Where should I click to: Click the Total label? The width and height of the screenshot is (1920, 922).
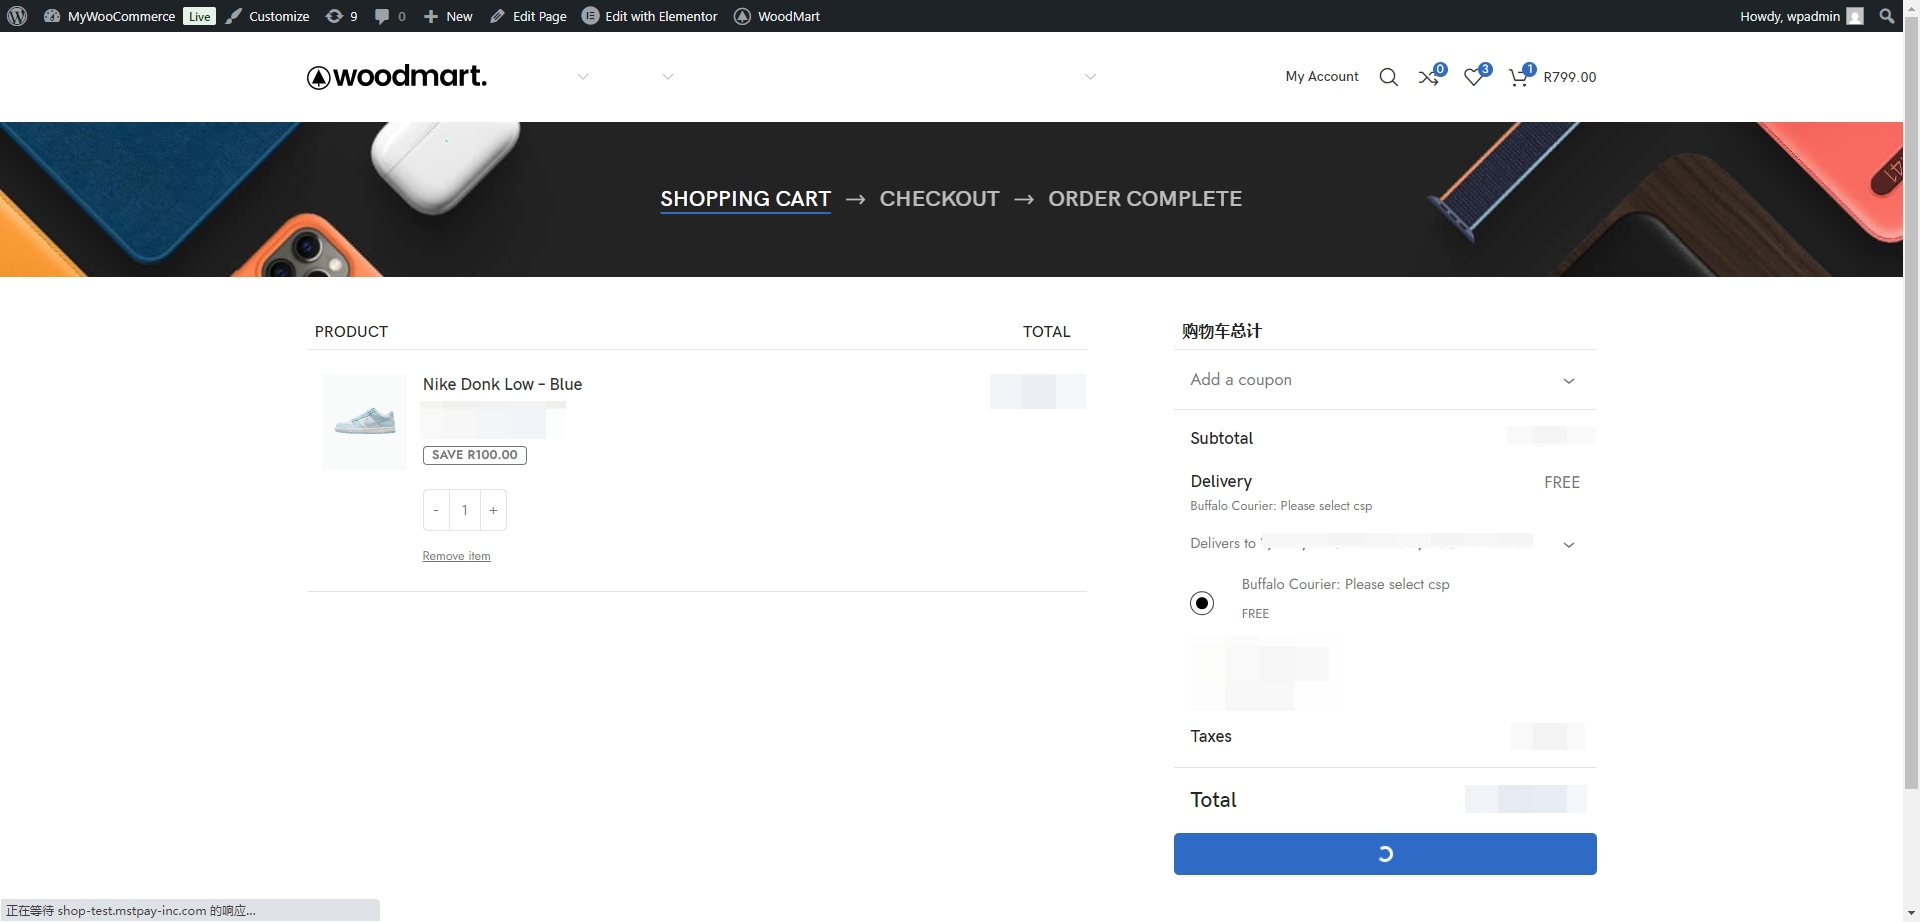click(x=1213, y=800)
